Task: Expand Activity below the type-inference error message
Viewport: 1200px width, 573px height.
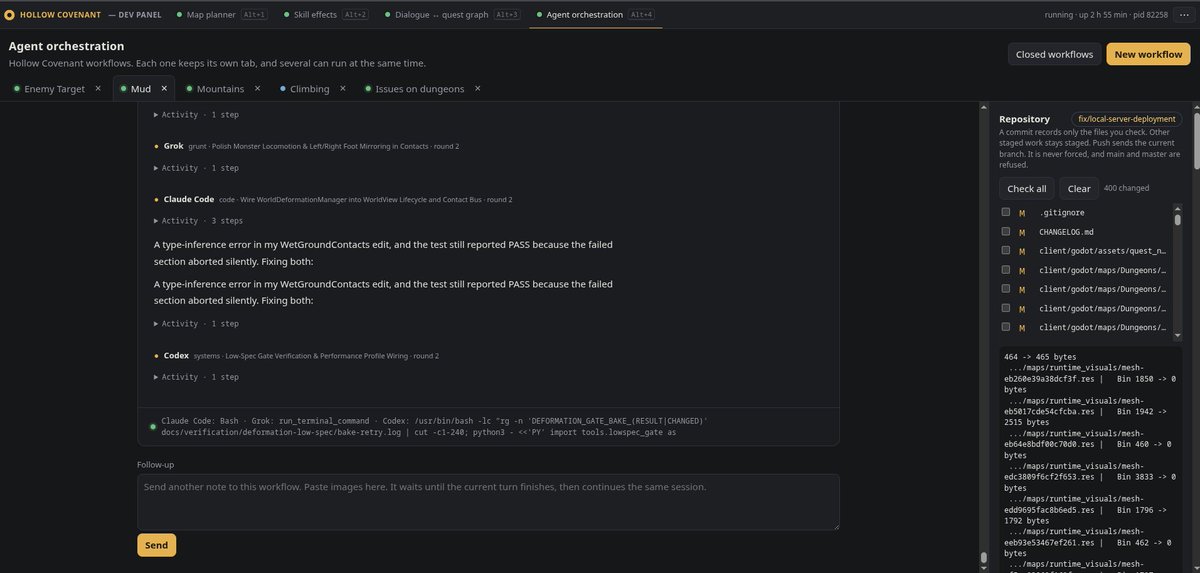Action: click(196, 324)
